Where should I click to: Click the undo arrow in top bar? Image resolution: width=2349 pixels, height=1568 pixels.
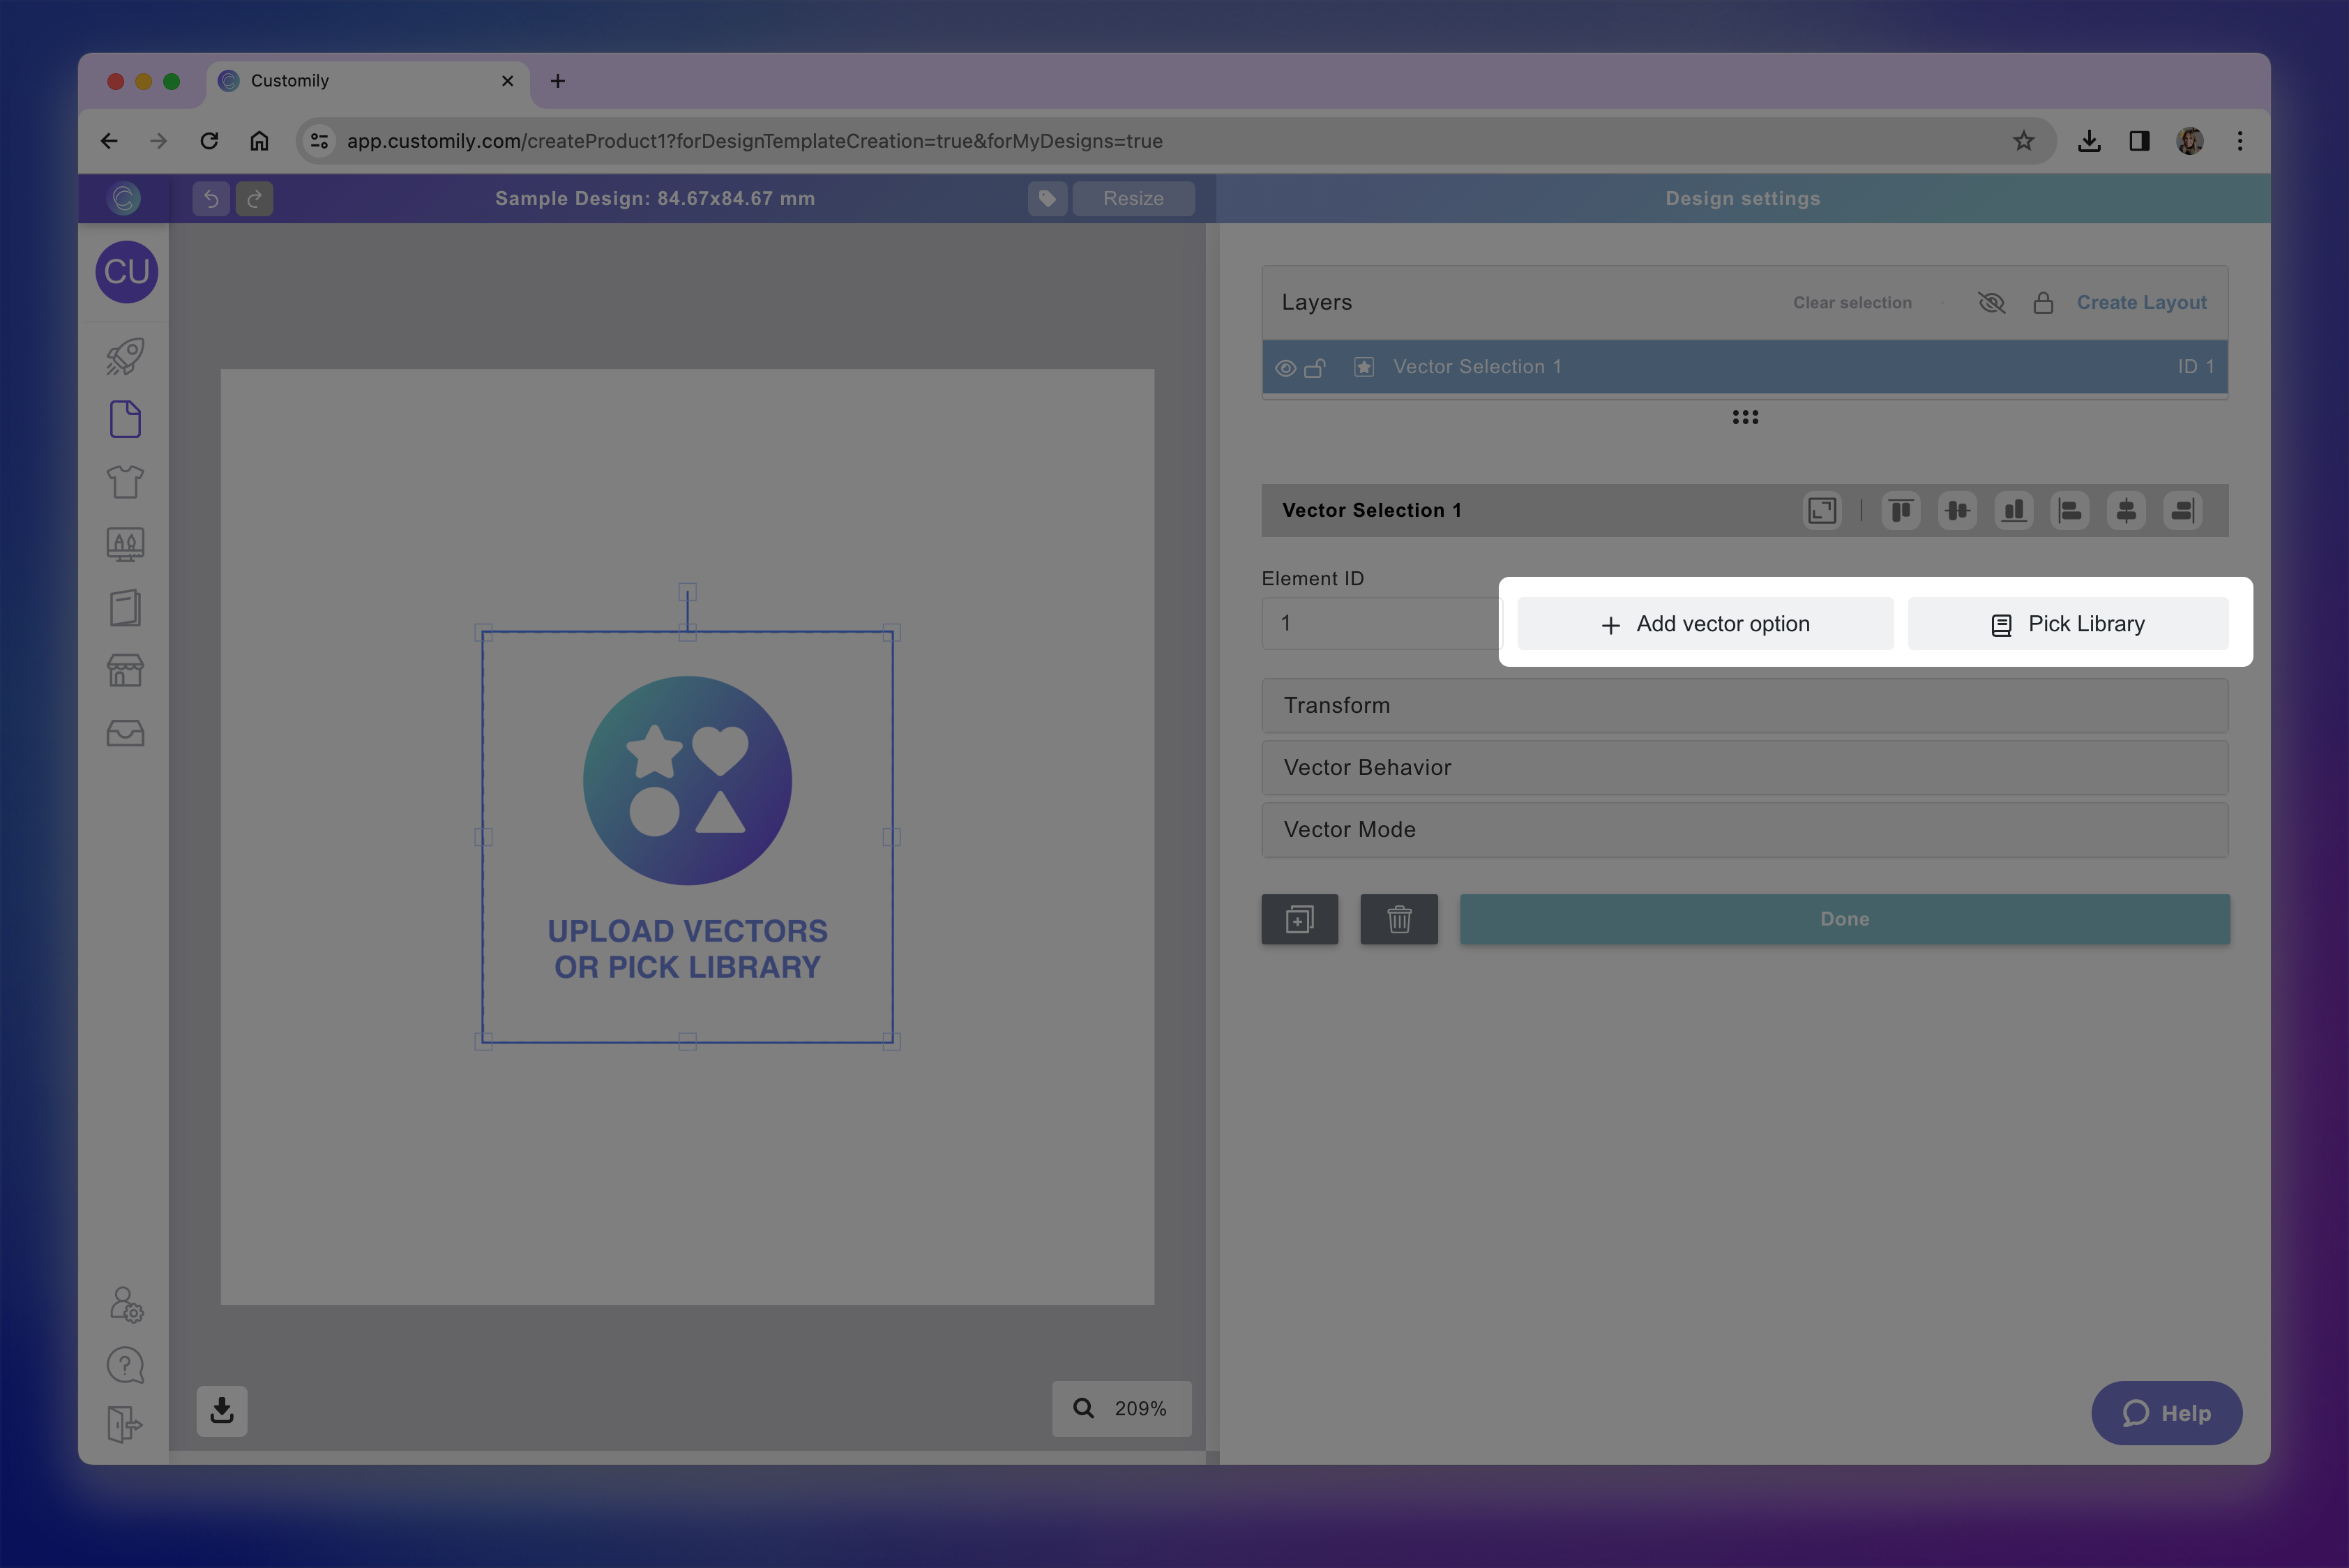211,198
